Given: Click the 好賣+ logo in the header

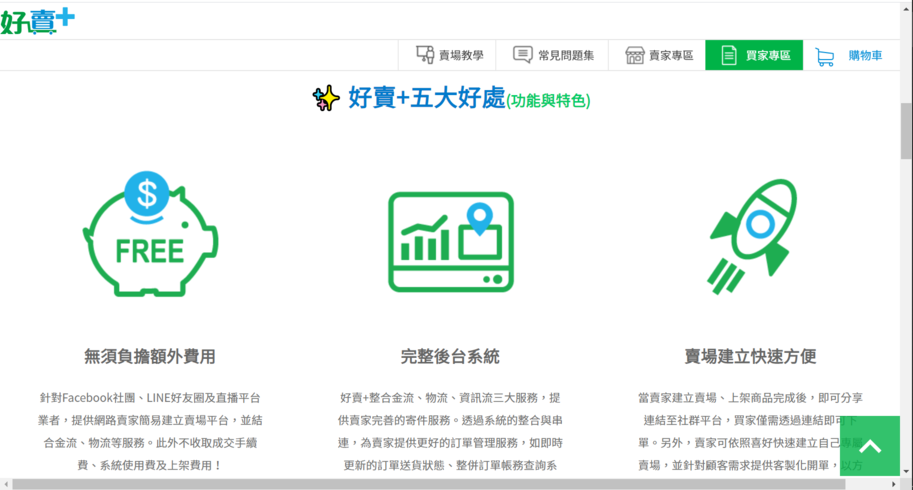Looking at the screenshot, I should [x=38, y=21].
